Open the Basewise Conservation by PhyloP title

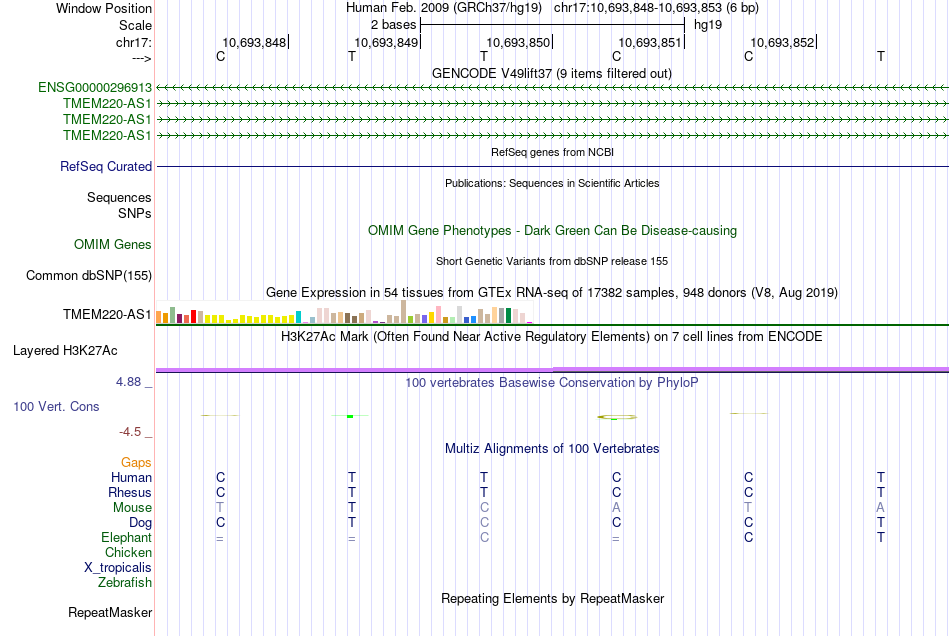click(552, 382)
